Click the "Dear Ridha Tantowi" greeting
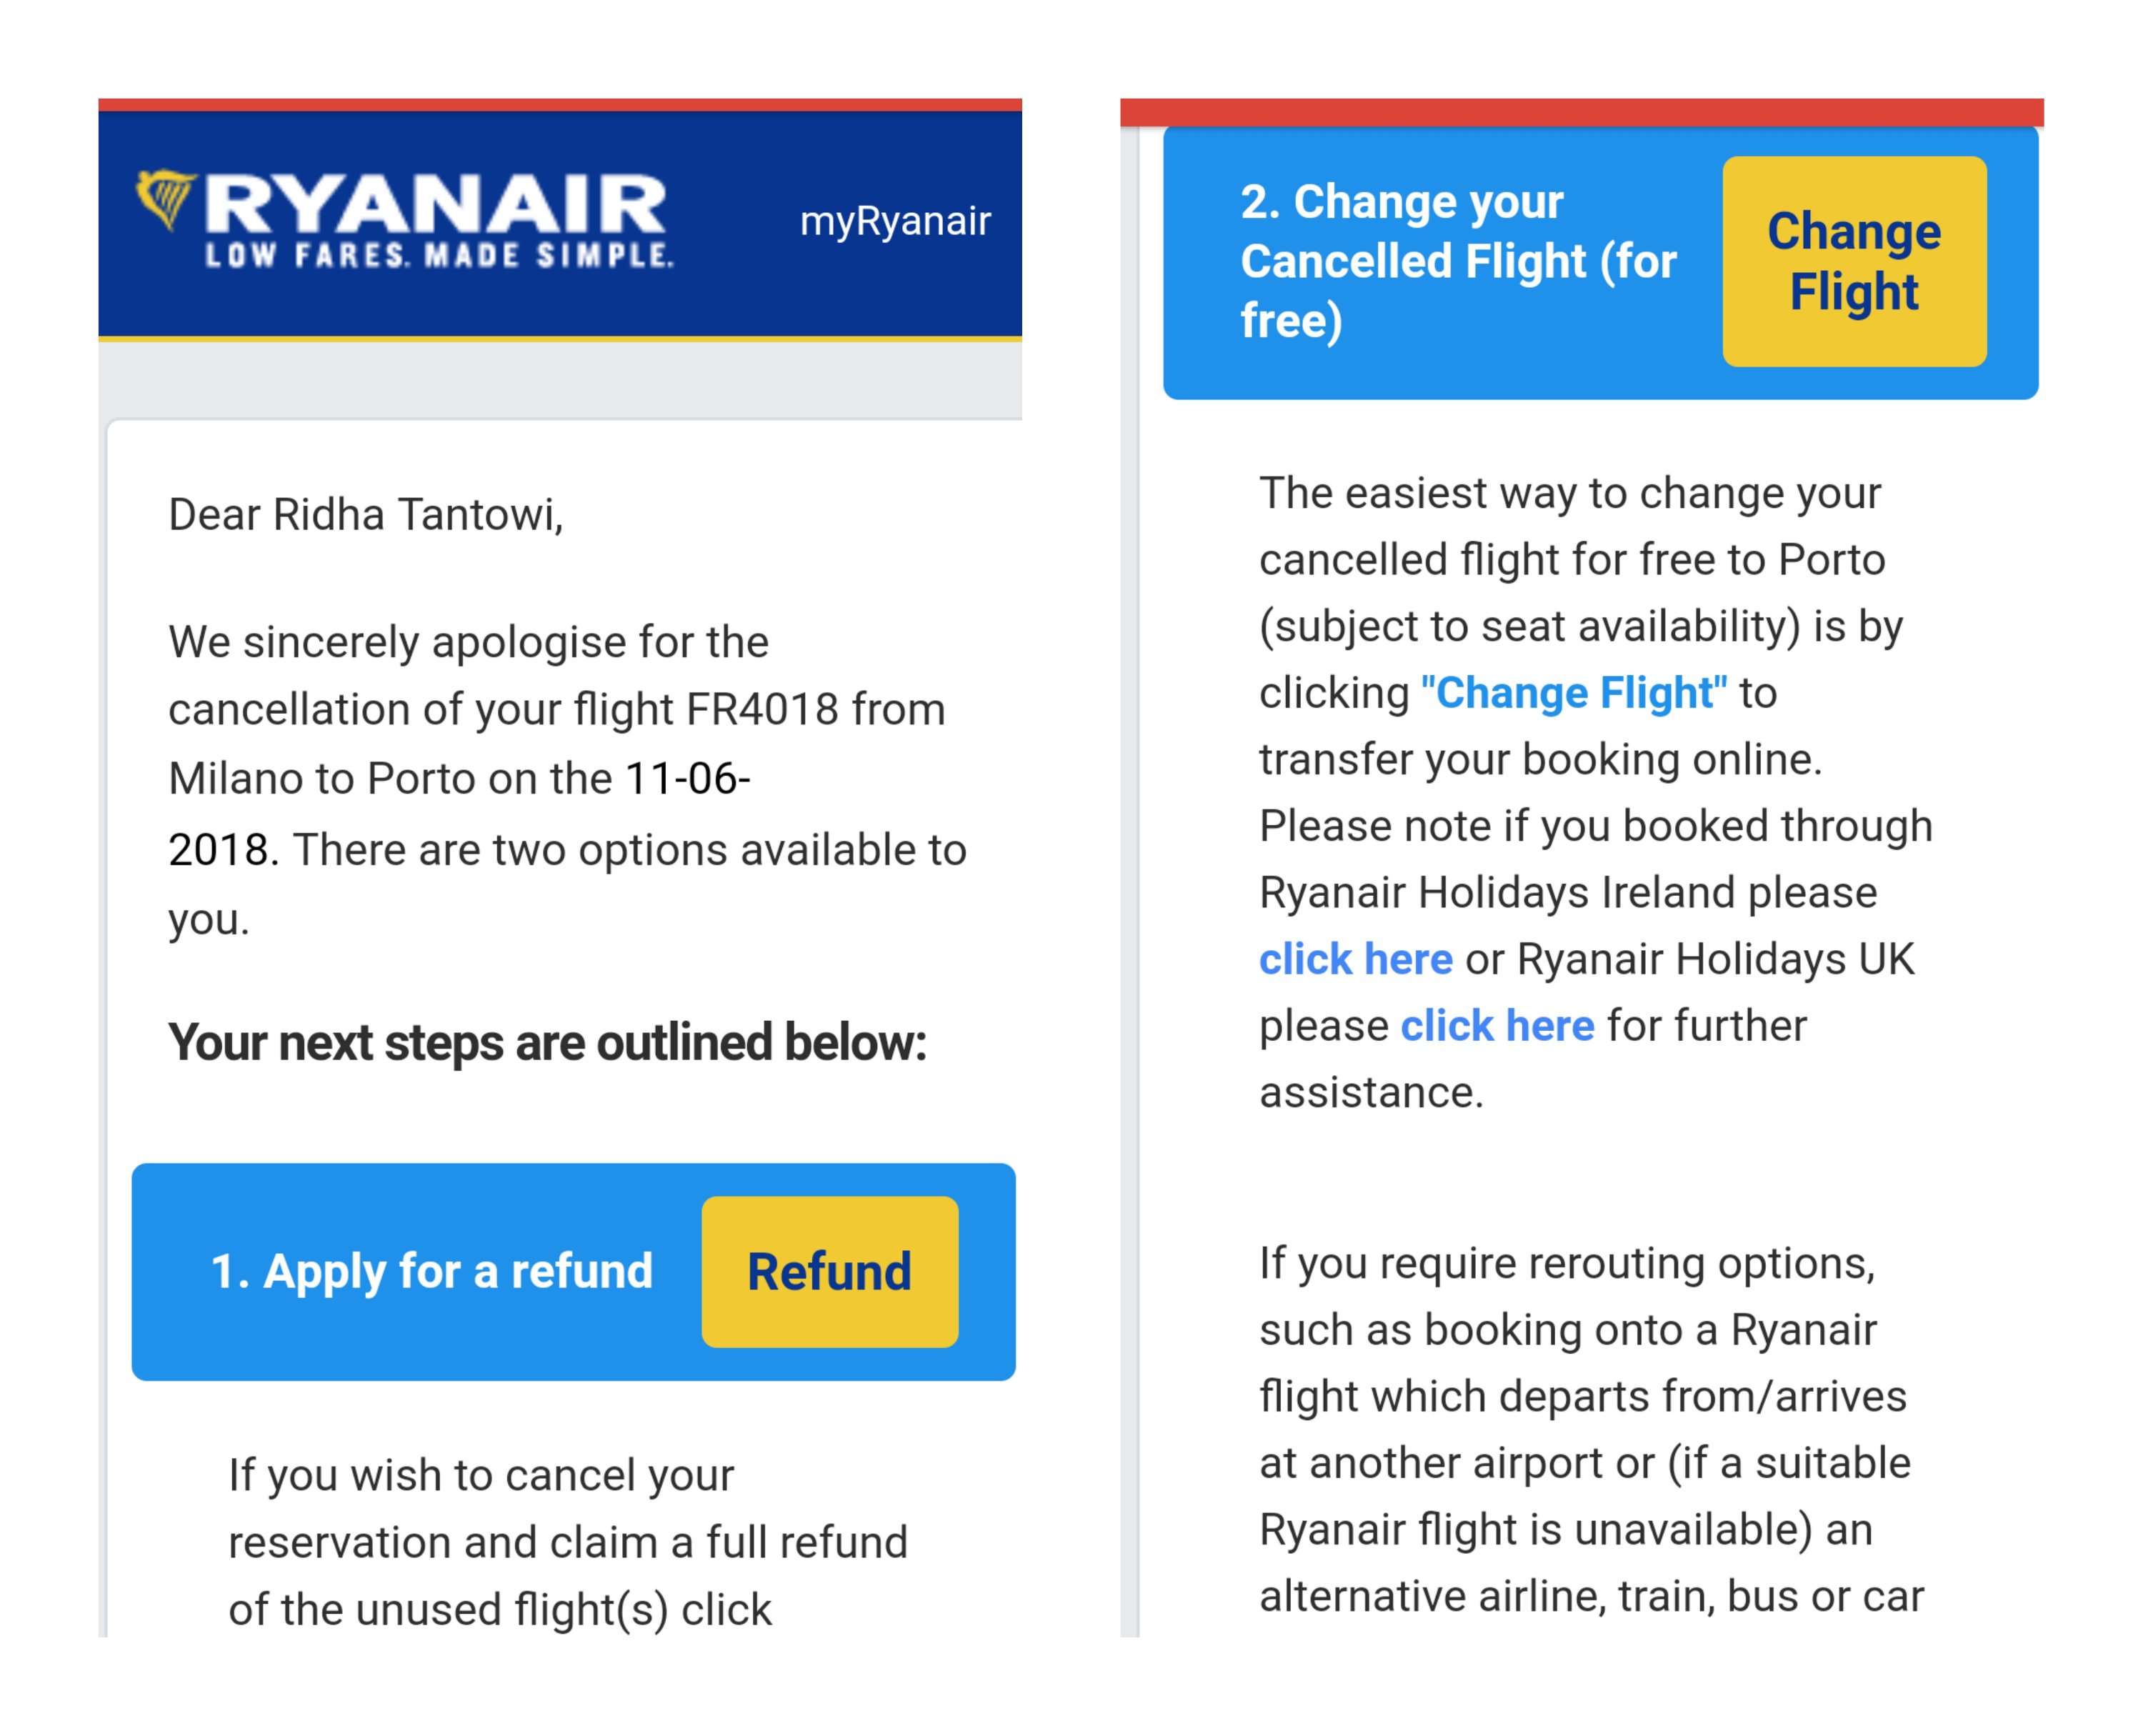The width and height of the screenshot is (2143, 1736). (x=365, y=515)
